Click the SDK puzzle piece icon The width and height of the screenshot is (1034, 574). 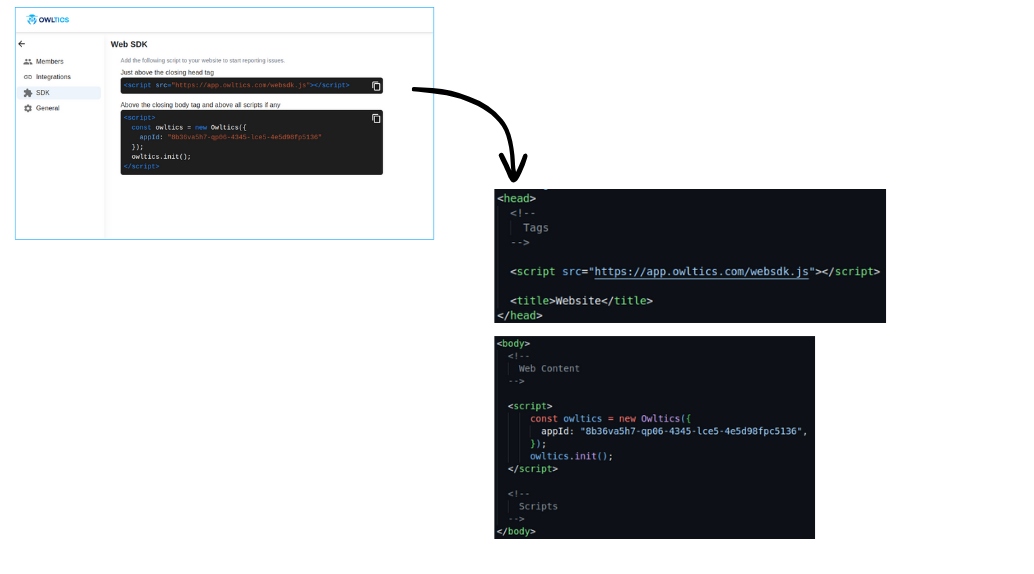coord(28,93)
